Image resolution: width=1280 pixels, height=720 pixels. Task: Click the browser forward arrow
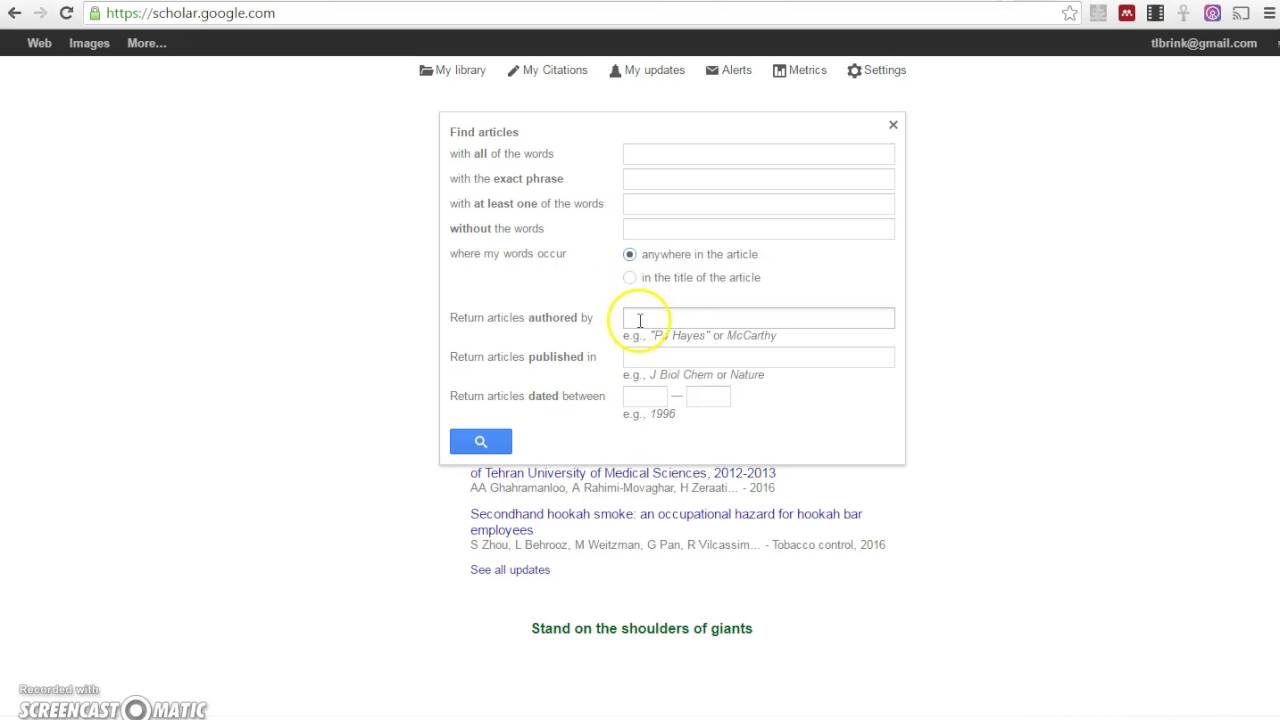point(40,13)
